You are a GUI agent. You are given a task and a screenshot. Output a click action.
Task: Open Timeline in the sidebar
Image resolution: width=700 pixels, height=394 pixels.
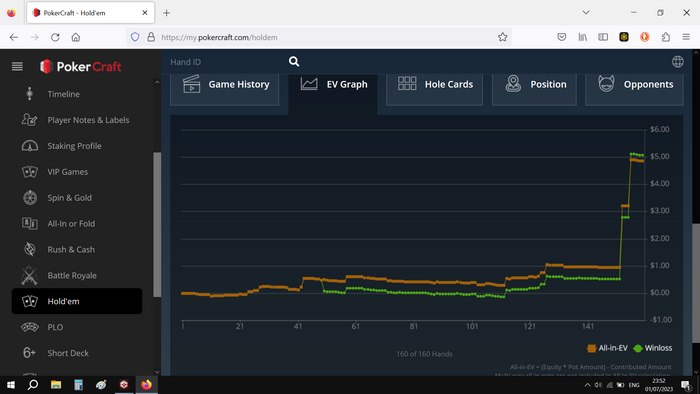[64, 94]
